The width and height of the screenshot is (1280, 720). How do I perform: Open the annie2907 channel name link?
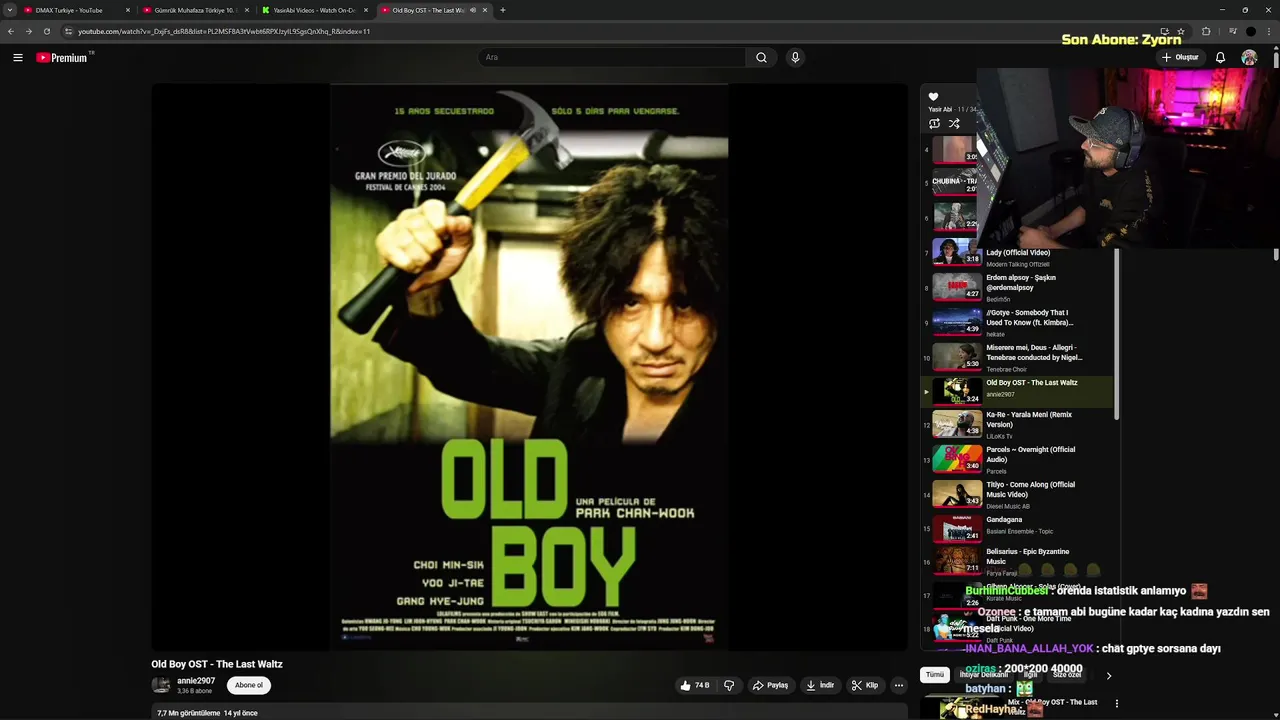tap(196, 681)
